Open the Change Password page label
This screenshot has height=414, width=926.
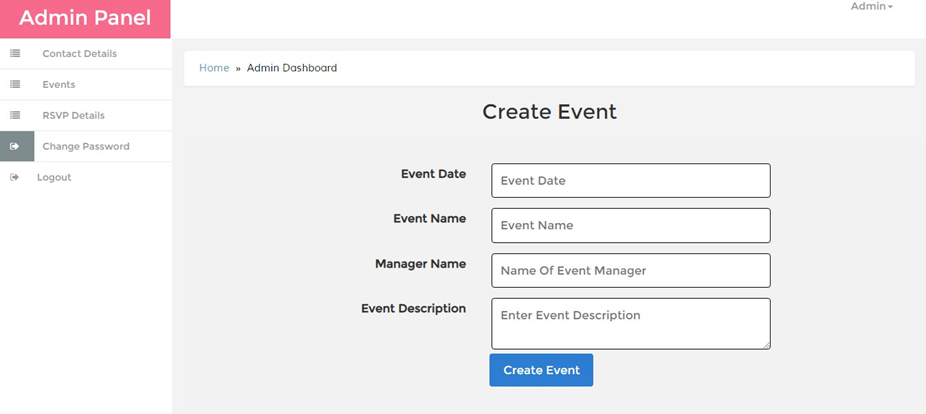85,146
